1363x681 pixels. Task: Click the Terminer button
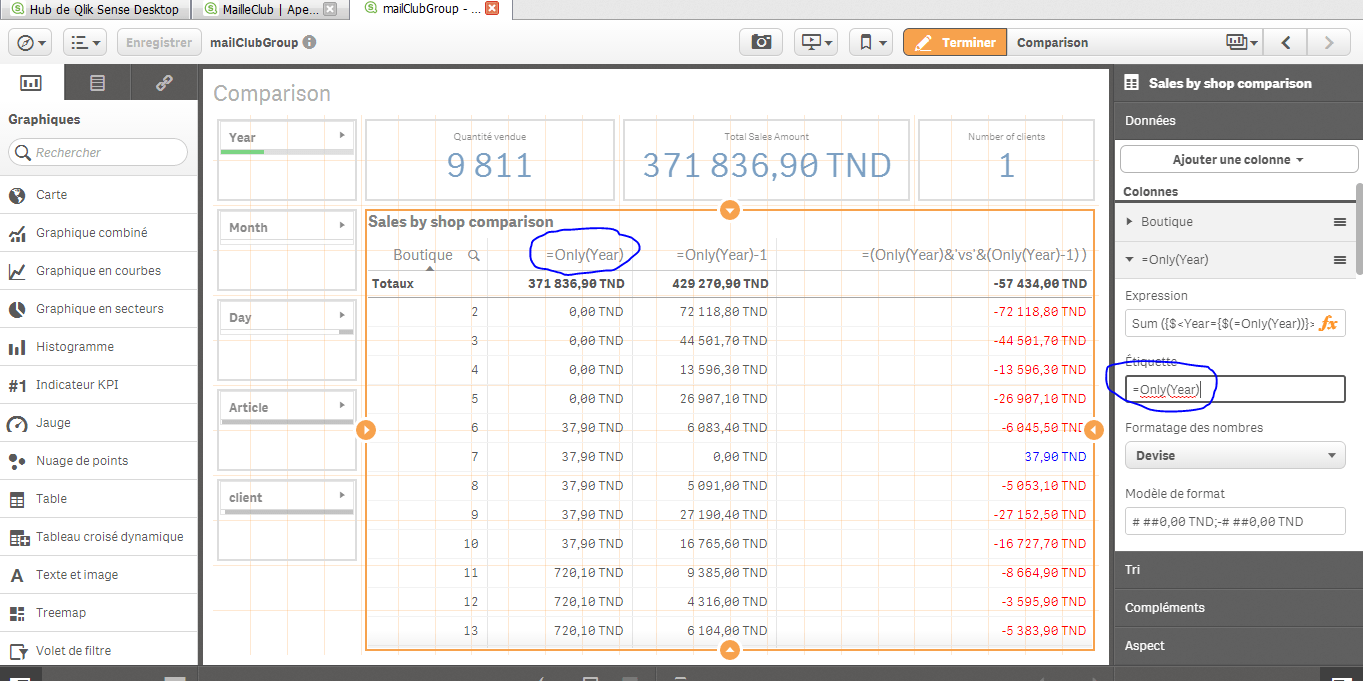[954, 42]
